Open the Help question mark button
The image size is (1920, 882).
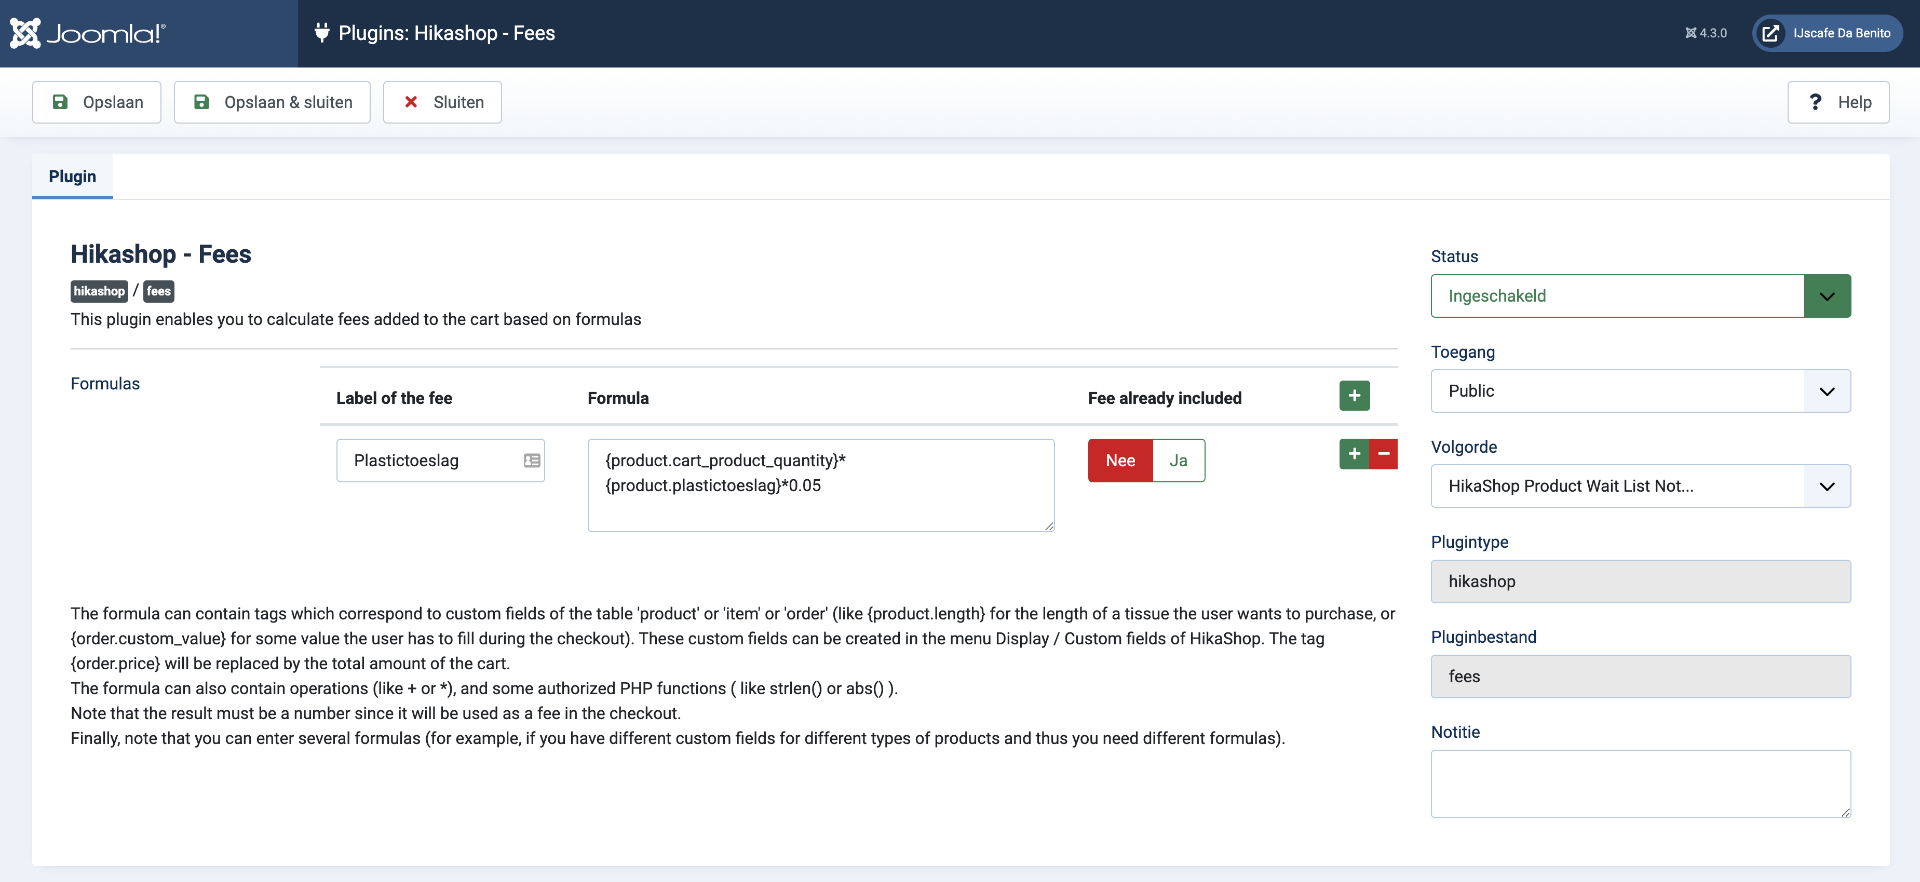point(1838,102)
